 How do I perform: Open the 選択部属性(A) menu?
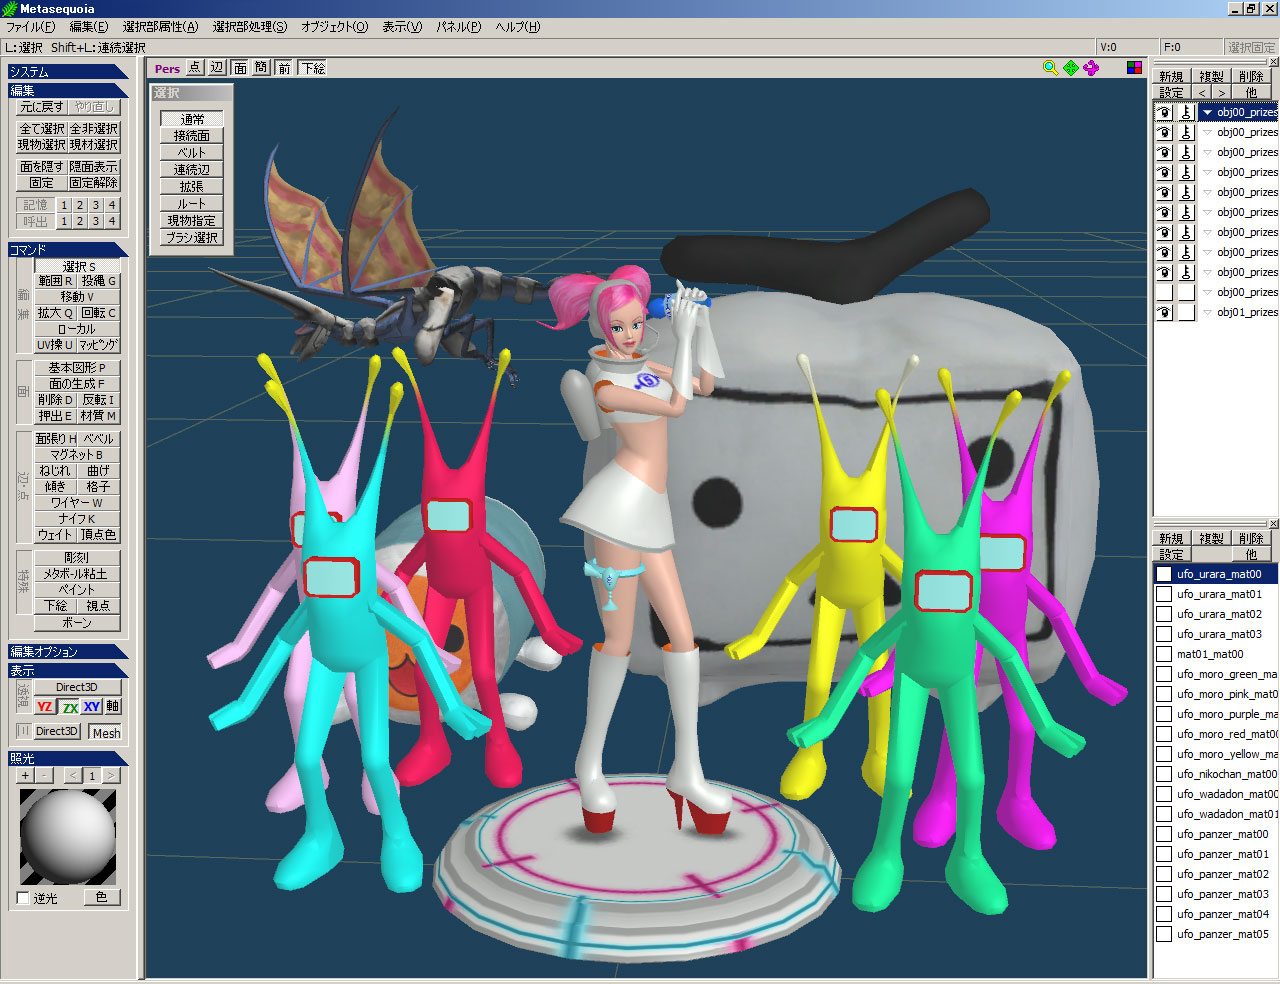pos(160,27)
